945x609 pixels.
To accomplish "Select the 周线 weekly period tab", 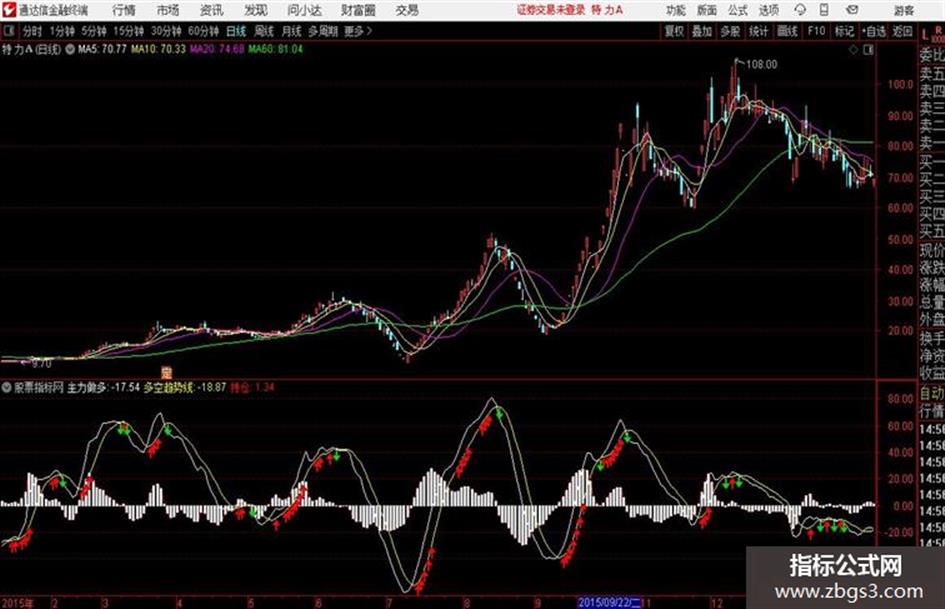I will (264, 31).
